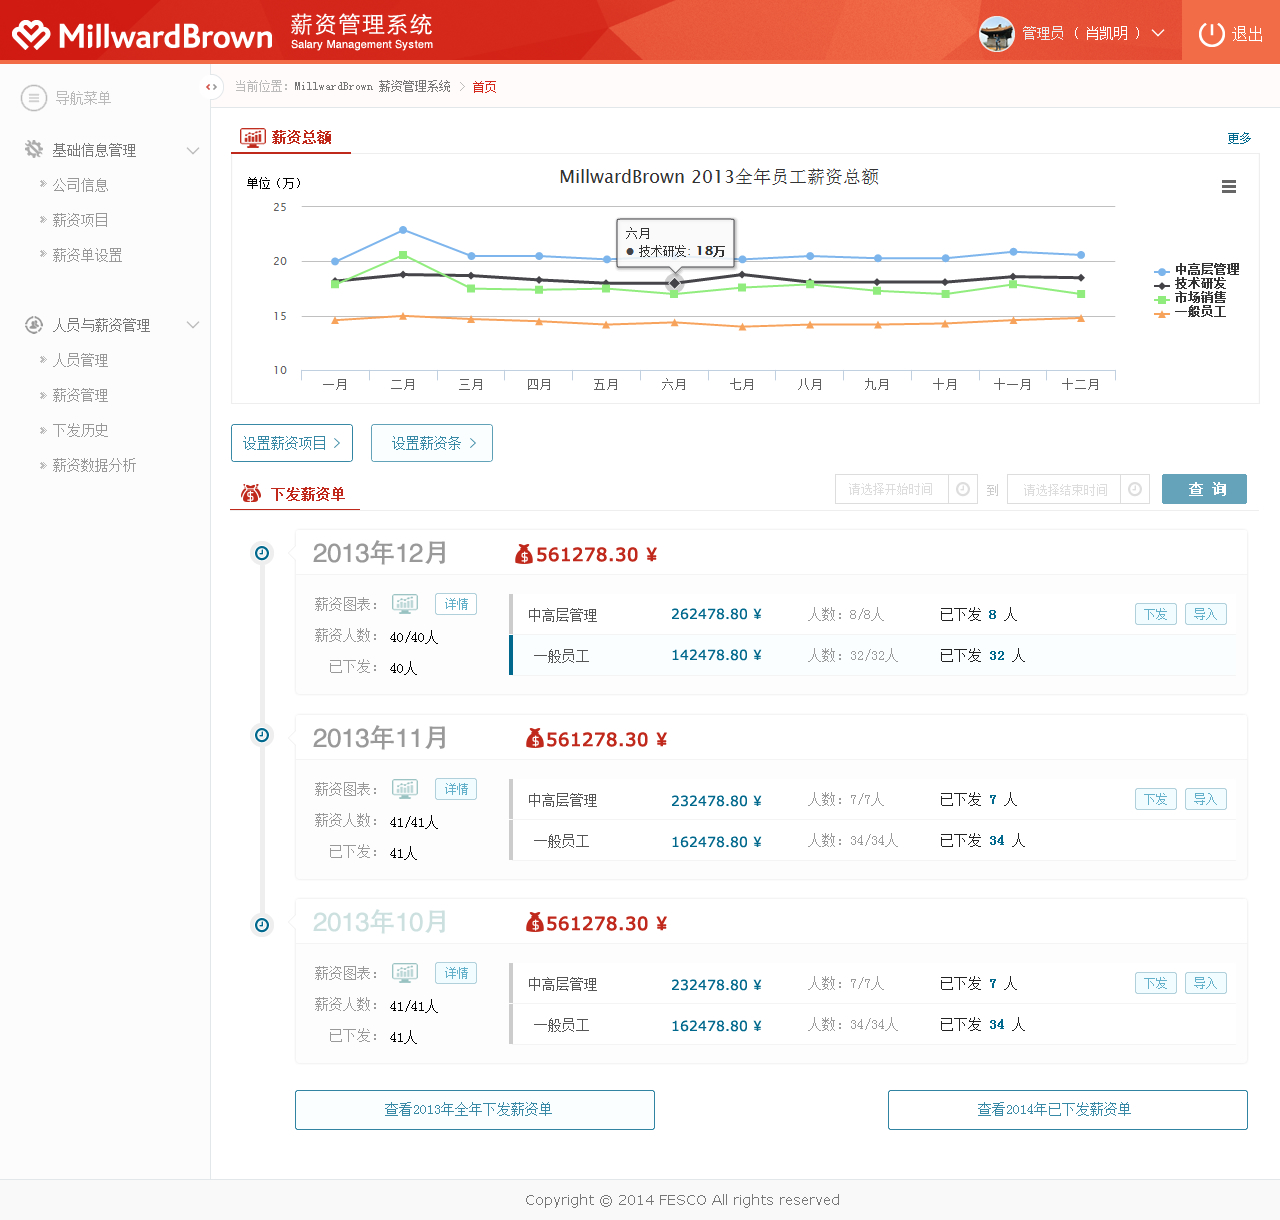This screenshot has height=1220, width=1280.
Task: Click the start time input field
Action: coord(891,489)
